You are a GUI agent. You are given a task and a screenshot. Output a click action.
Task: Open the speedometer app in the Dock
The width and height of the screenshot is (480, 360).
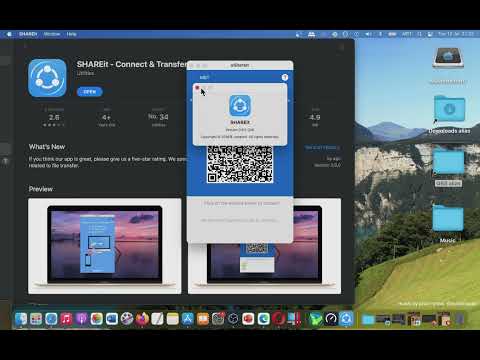click(331, 319)
